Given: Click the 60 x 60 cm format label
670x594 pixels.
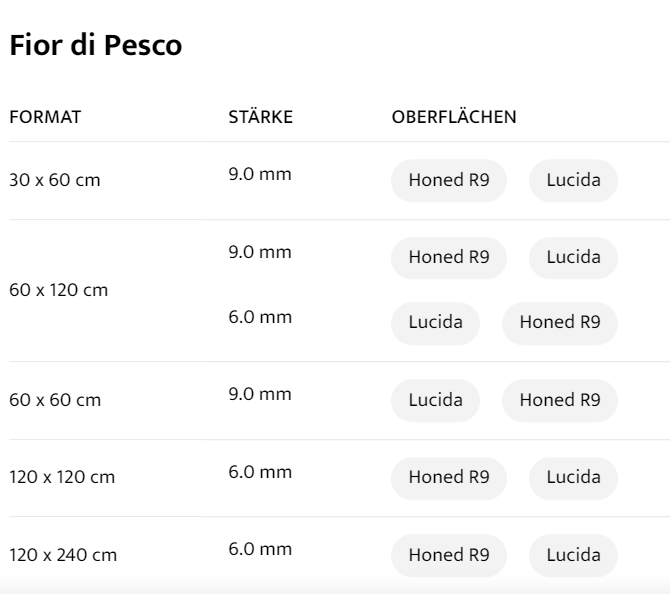Looking at the screenshot, I should coord(55,400).
